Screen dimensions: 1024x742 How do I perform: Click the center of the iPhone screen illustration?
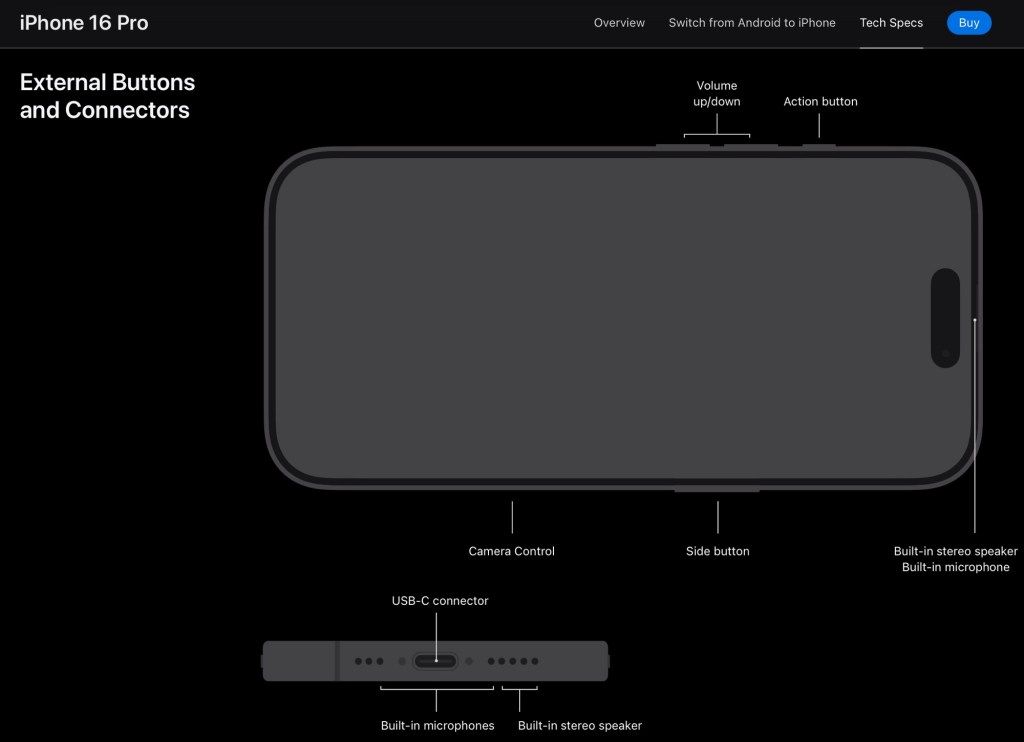(x=622, y=317)
